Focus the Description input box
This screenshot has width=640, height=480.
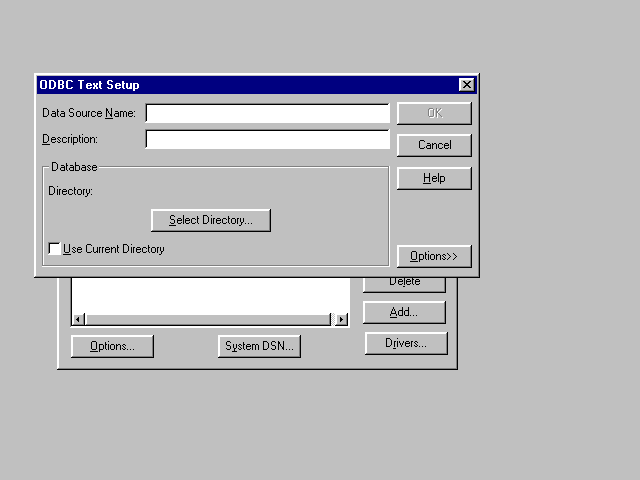point(267,139)
